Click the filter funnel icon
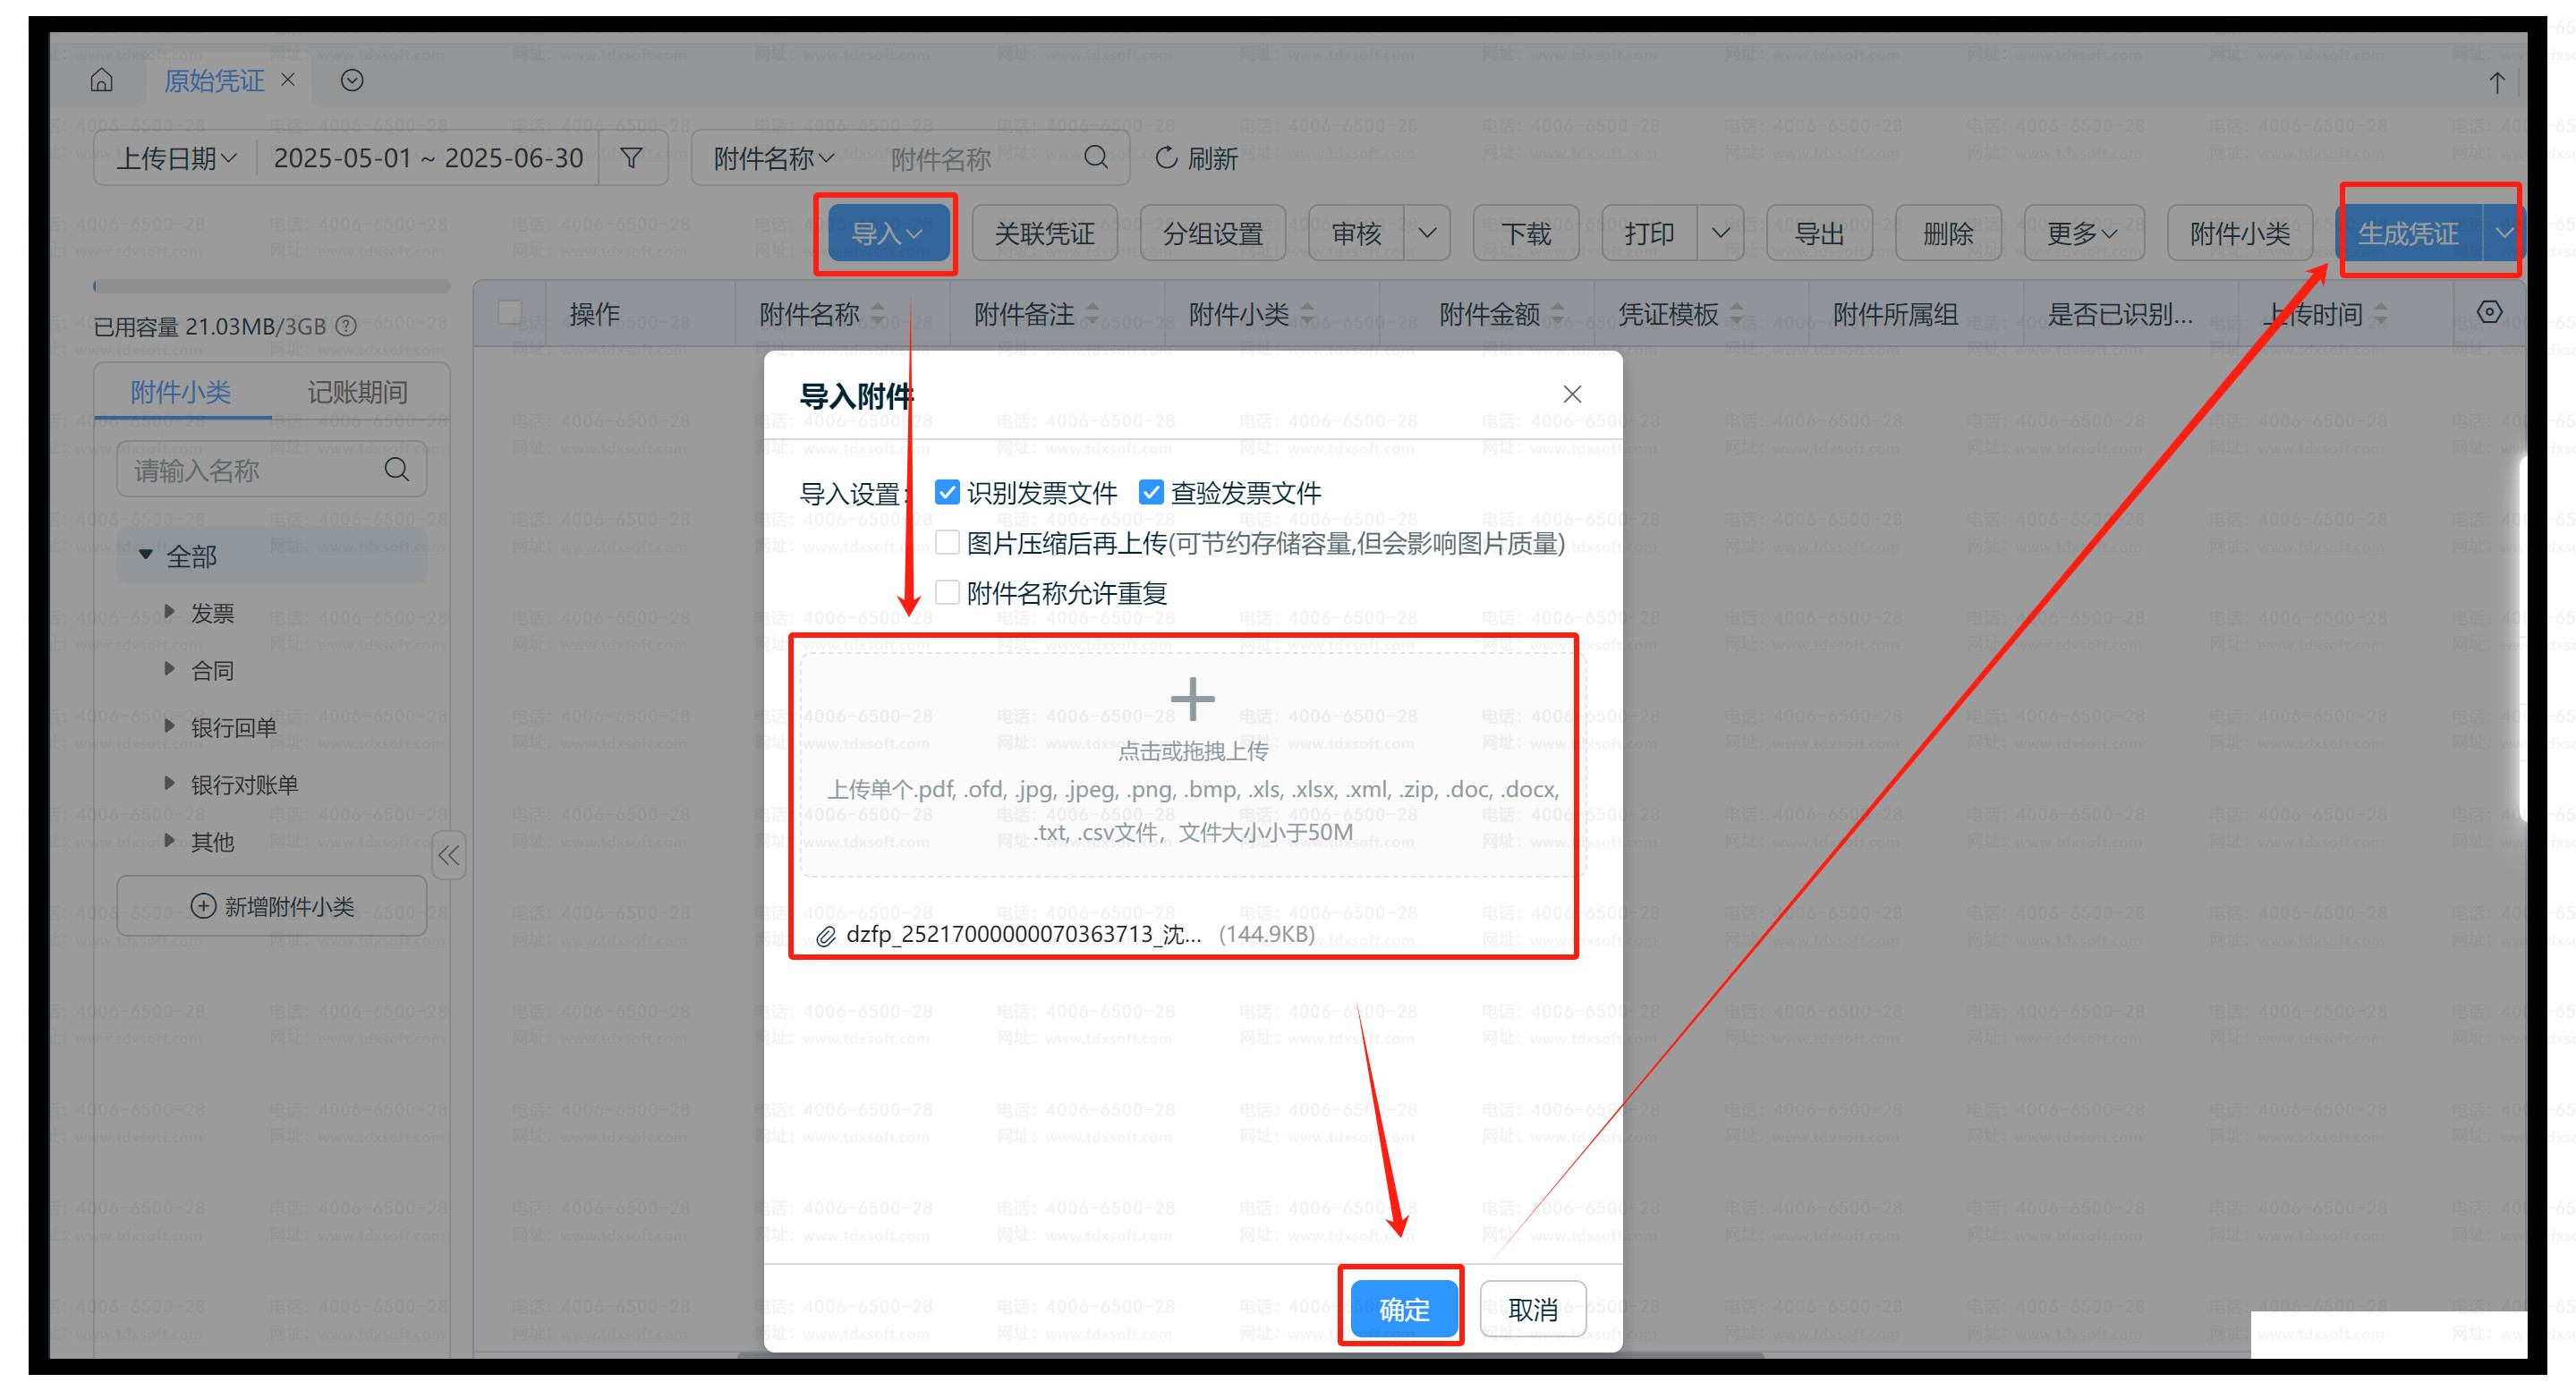Screen dimensions: 2576x1391 pos(631,158)
